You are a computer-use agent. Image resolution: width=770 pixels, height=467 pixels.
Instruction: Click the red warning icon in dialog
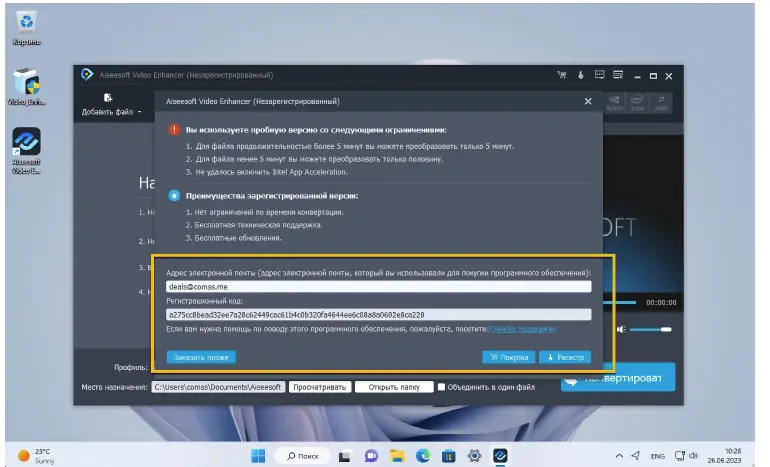174,130
